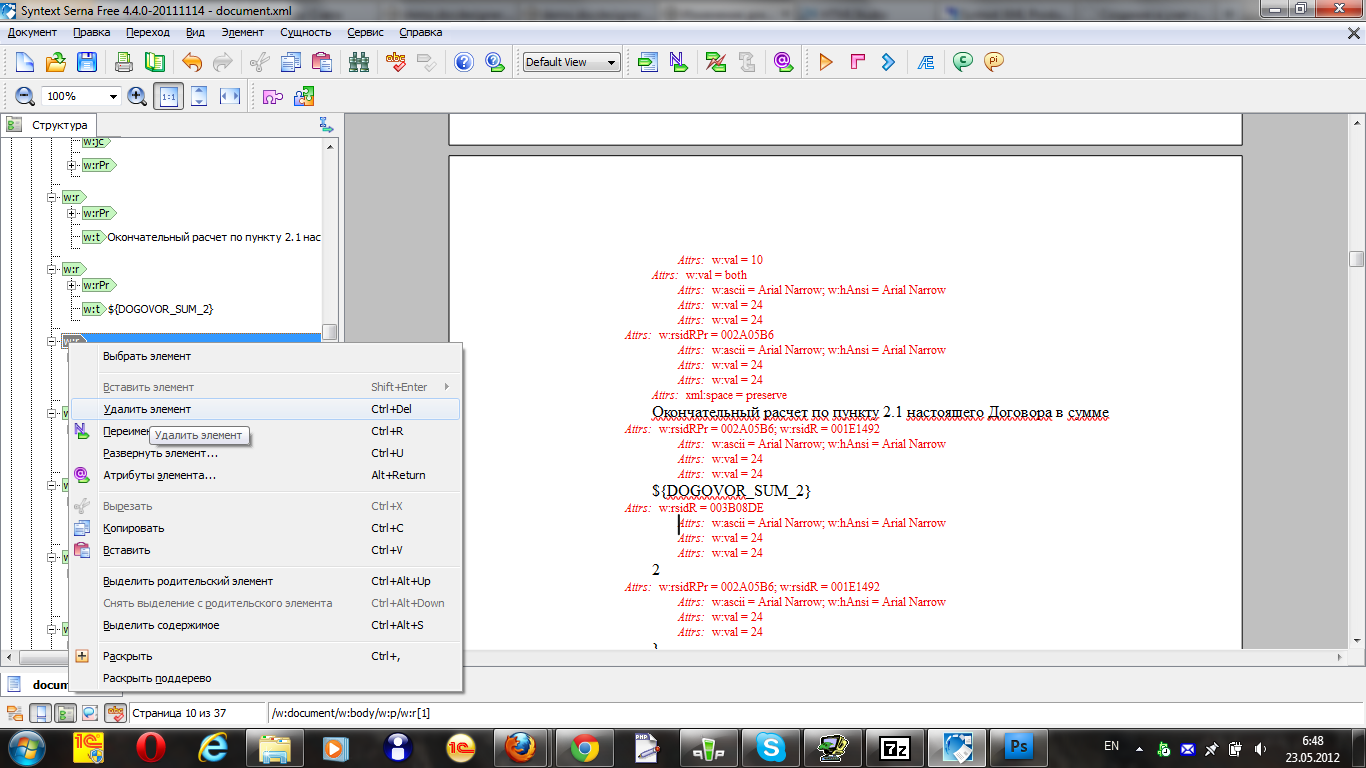Expand the w:rPr node above 'Окончательный расчет'
The height and width of the screenshot is (768, 1366).
tap(72, 213)
